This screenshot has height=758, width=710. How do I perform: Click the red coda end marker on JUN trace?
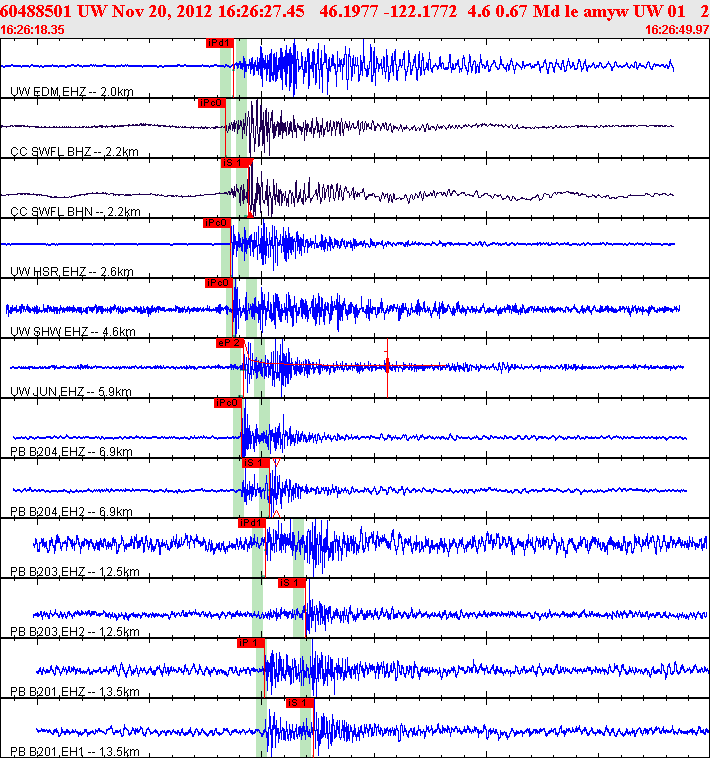click(387, 367)
